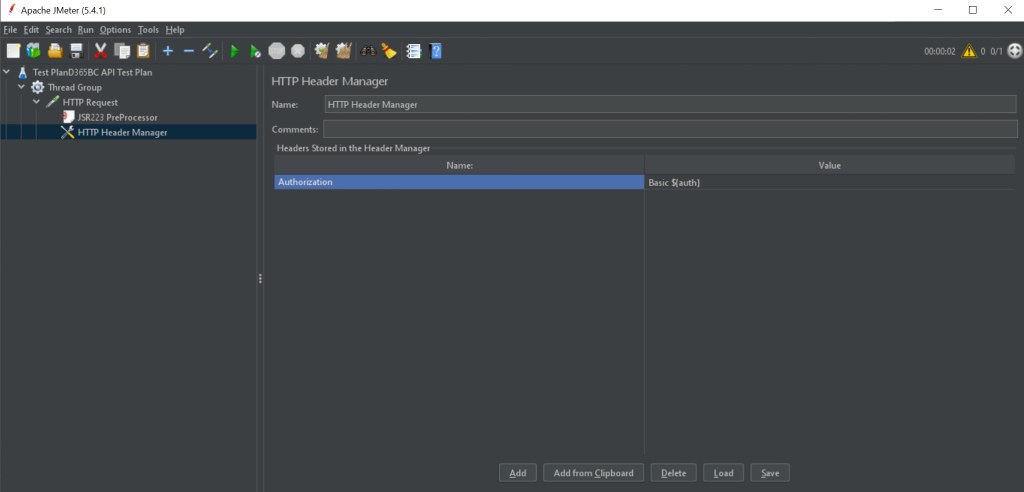Click the Search binoculars icon
This screenshot has width=1024, height=492.
(x=368, y=51)
